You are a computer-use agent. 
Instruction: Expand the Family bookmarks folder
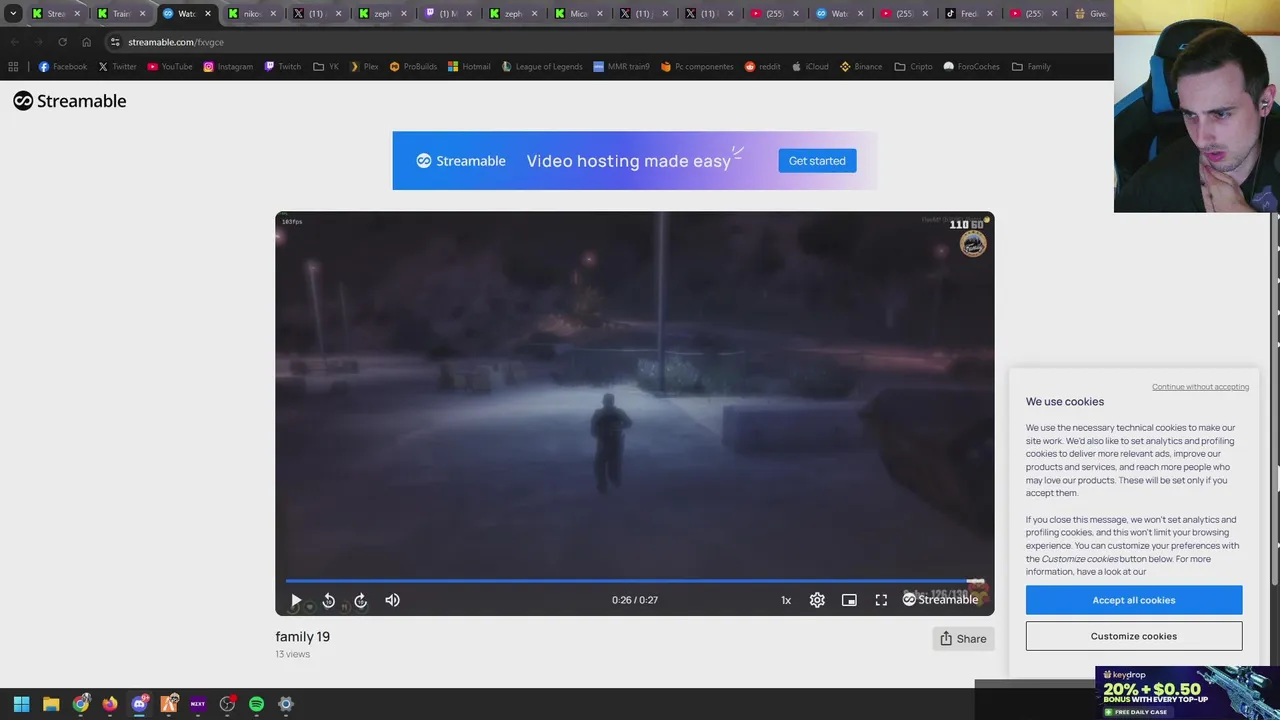(x=1031, y=66)
